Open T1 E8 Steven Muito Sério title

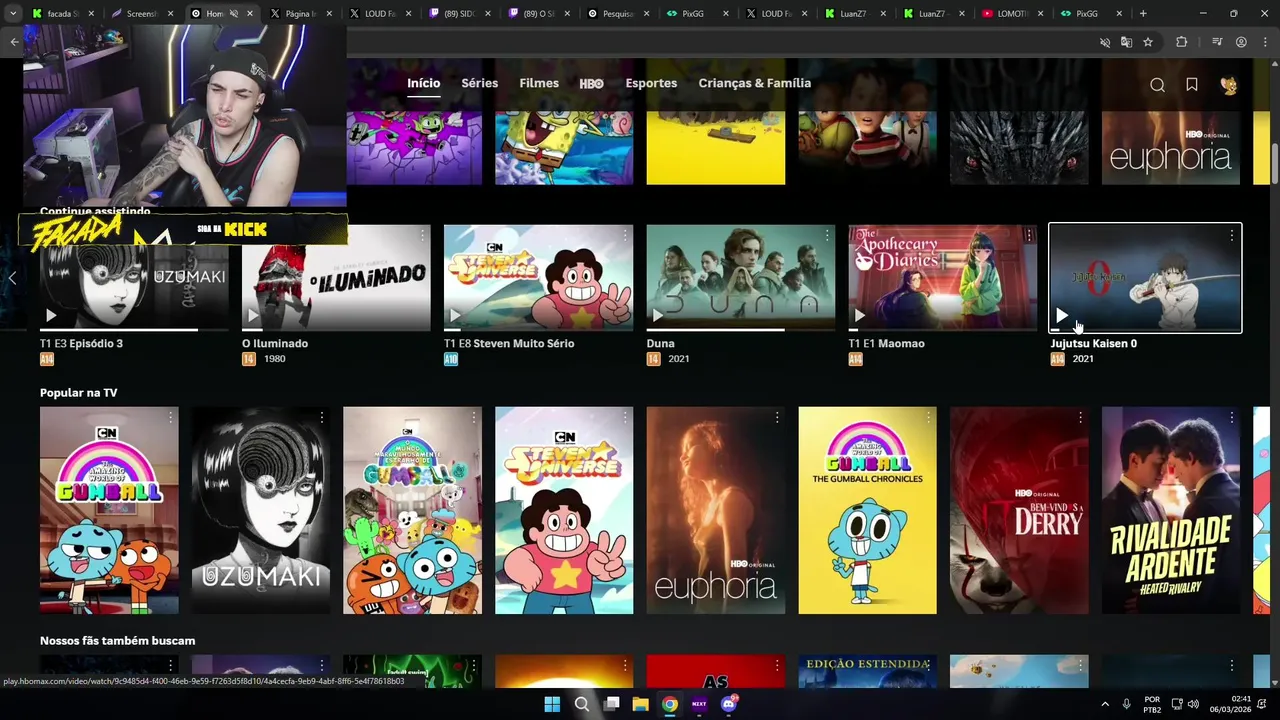click(509, 343)
